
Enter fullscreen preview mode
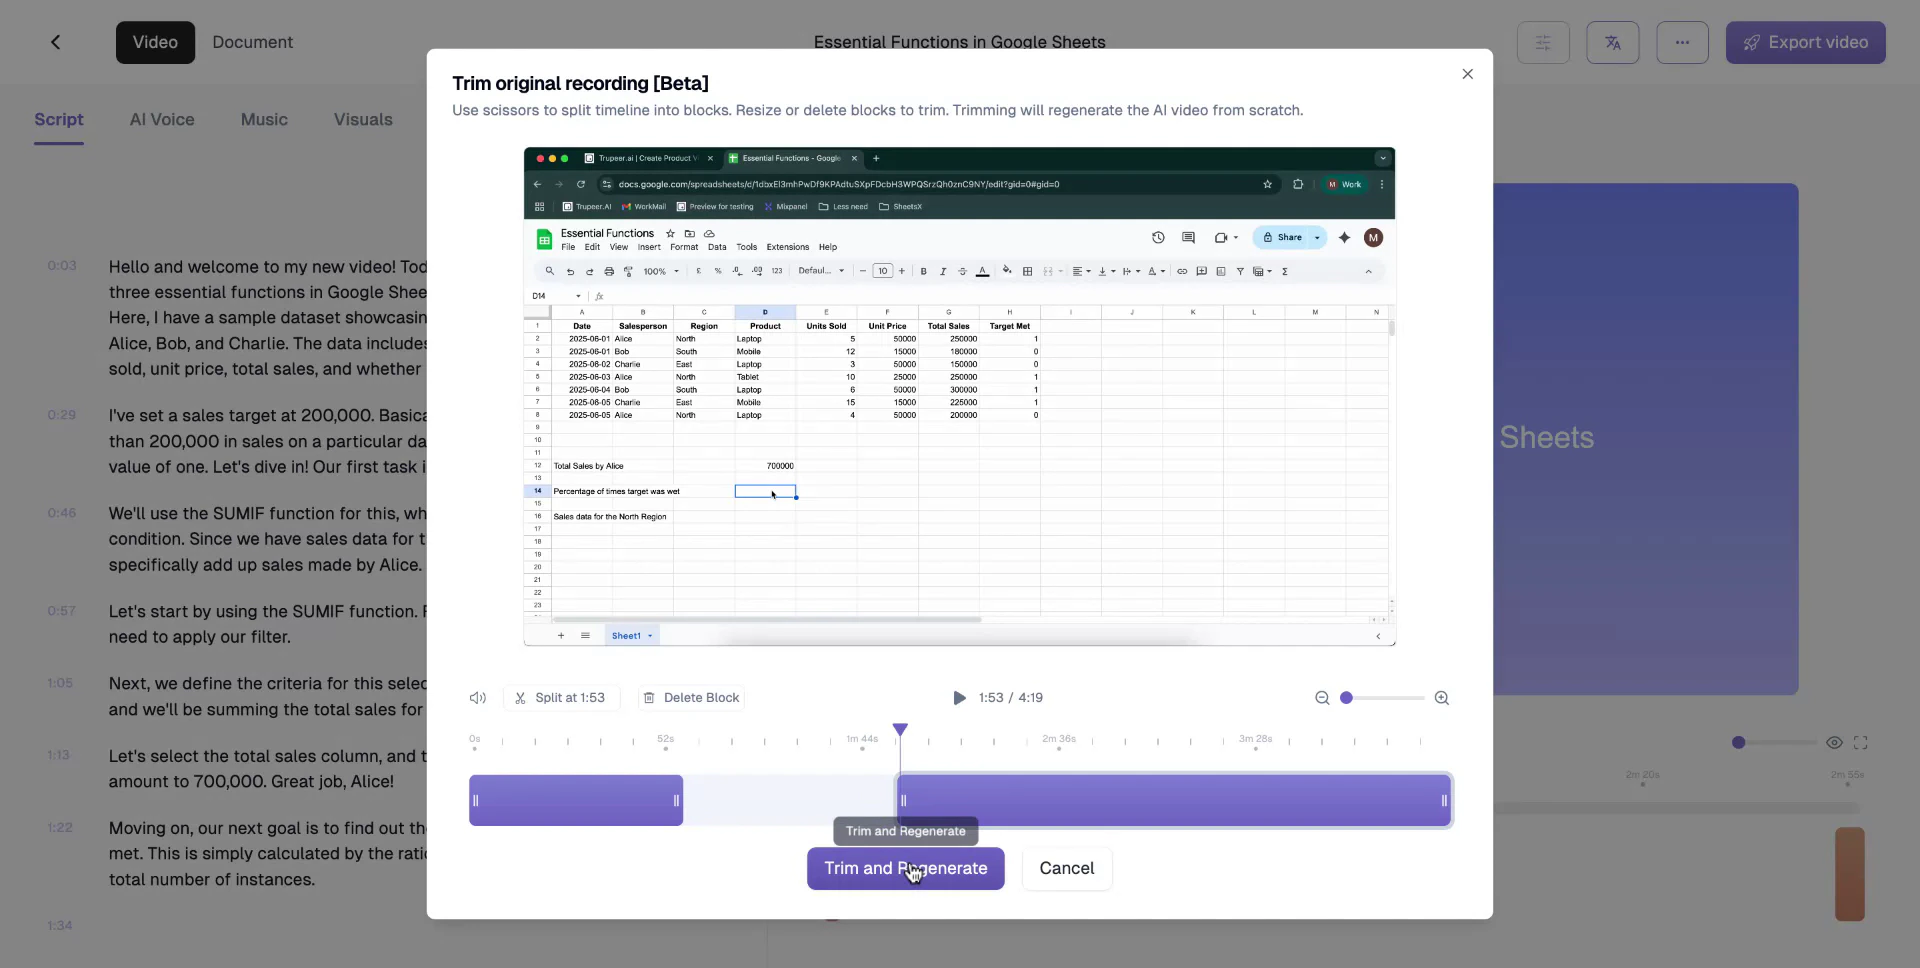pos(1862,743)
